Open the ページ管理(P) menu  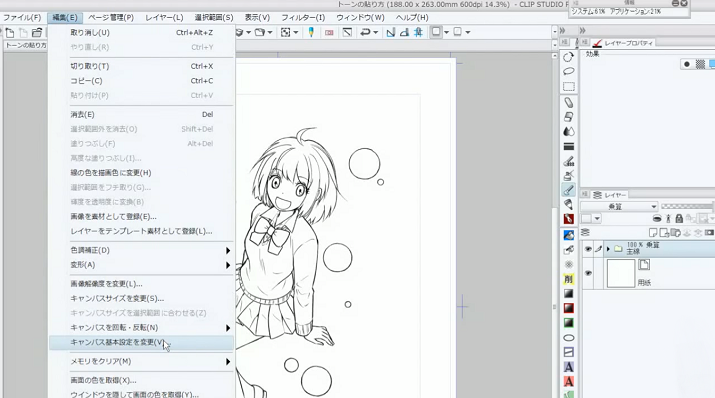point(110,18)
